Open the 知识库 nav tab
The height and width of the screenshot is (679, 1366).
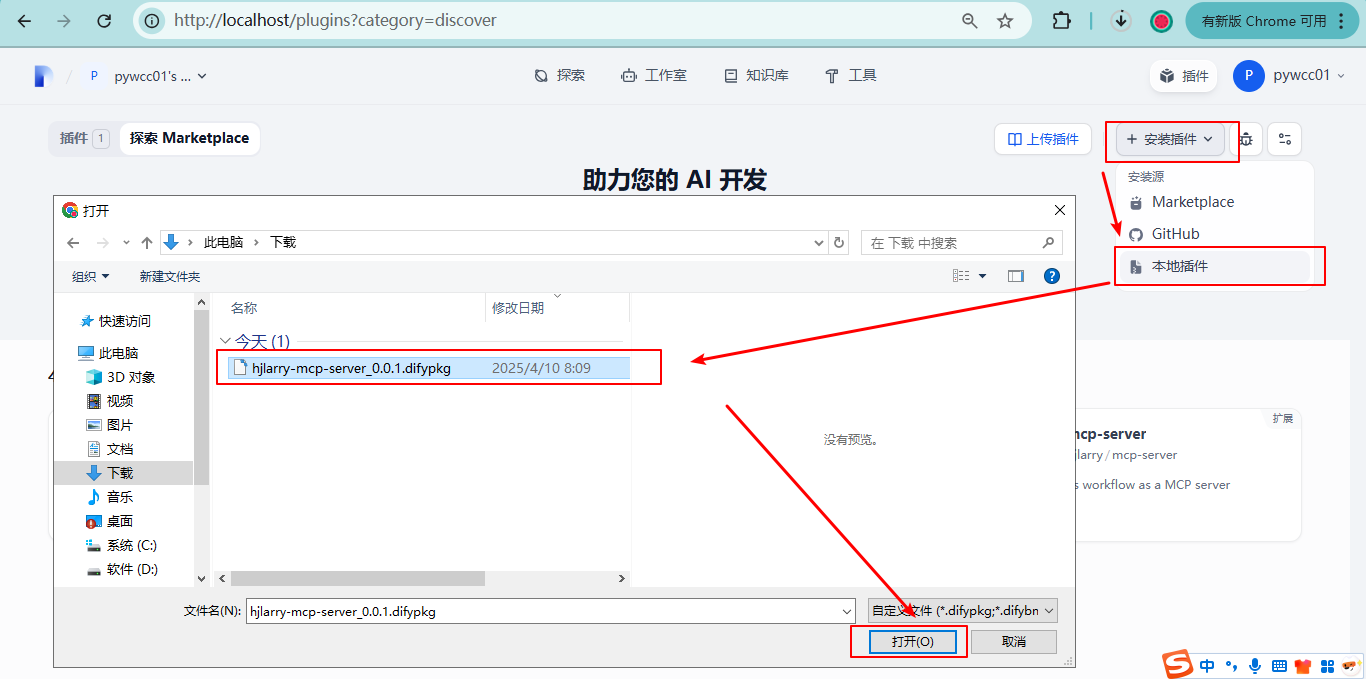click(756, 76)
